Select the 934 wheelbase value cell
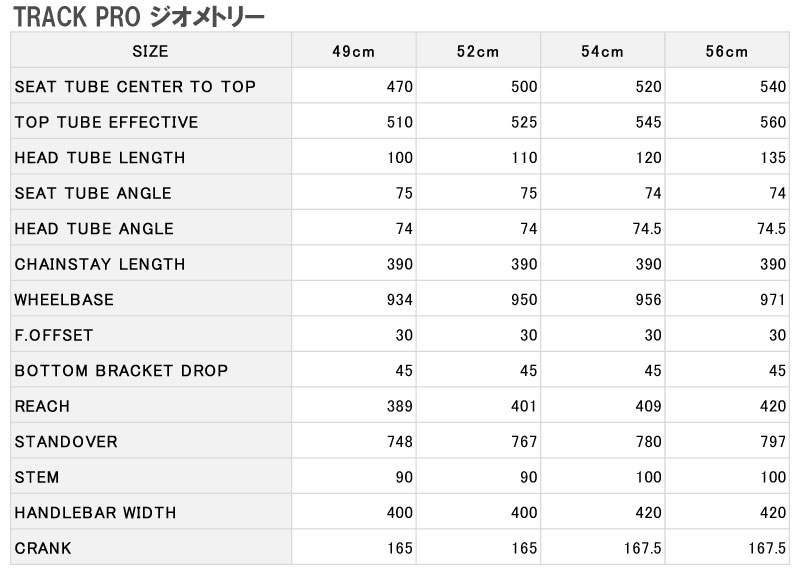 (x=354, y=300)
